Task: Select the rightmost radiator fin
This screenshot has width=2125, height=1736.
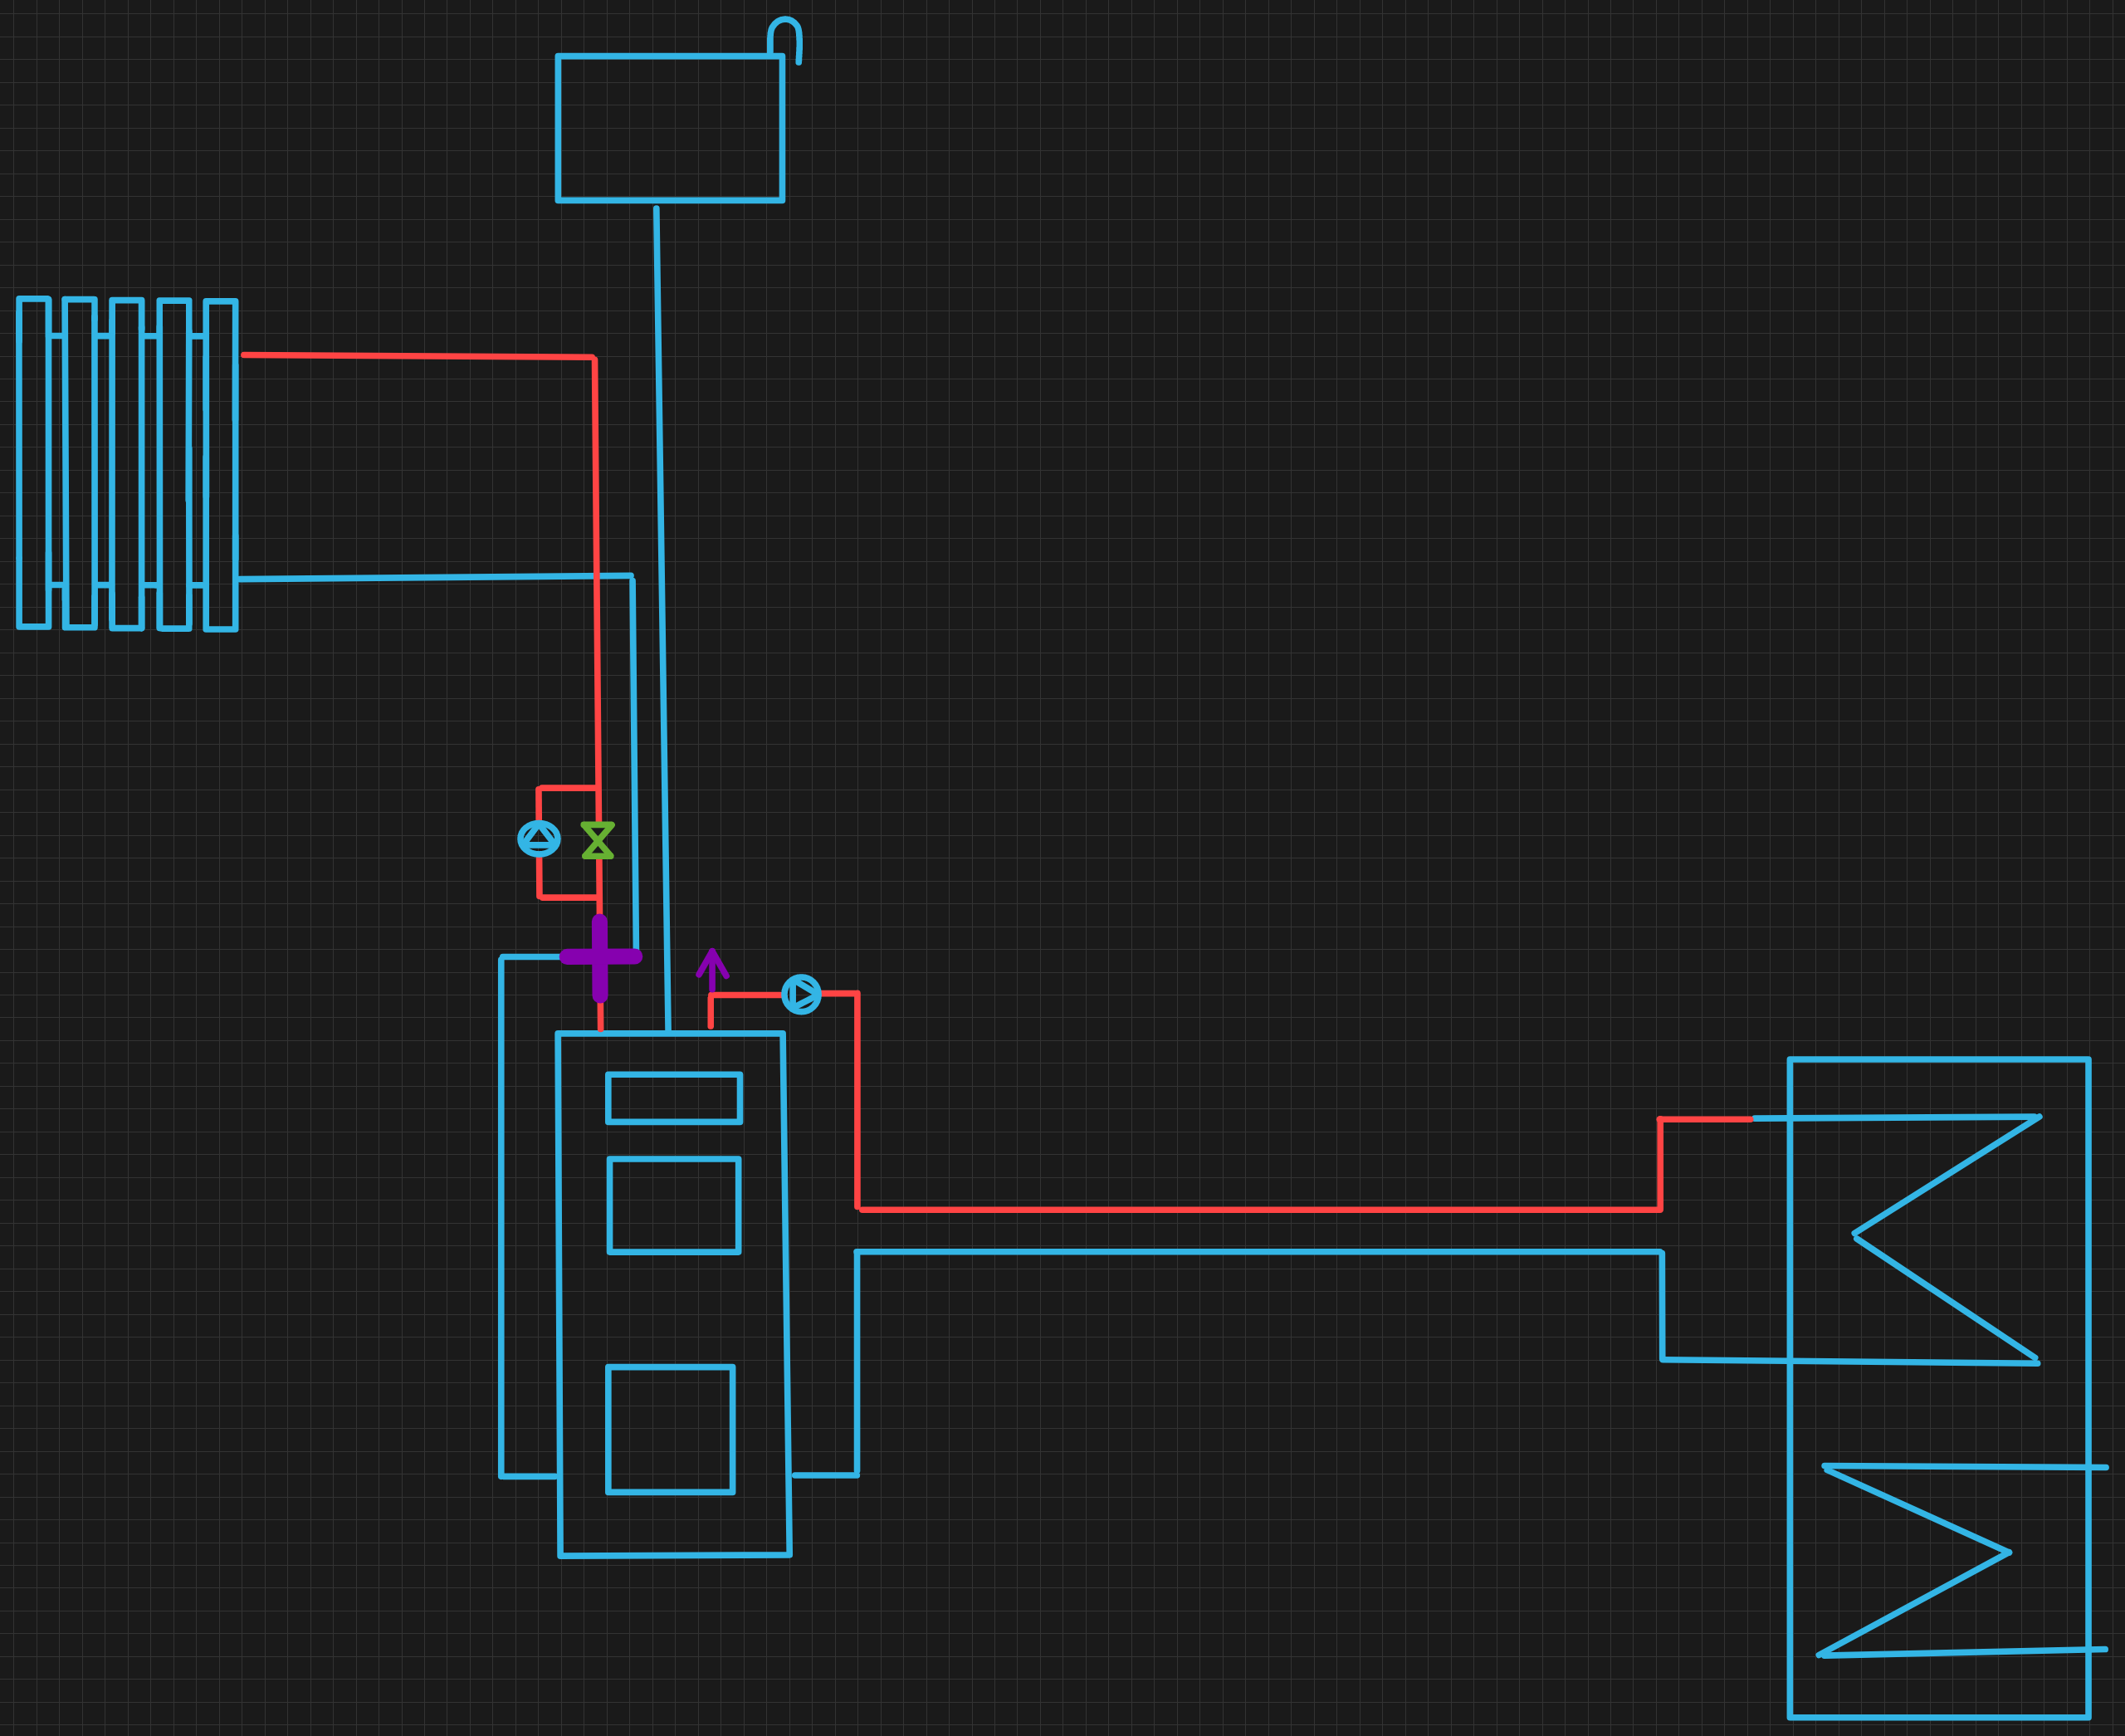Action: click(x=221, y=465)
